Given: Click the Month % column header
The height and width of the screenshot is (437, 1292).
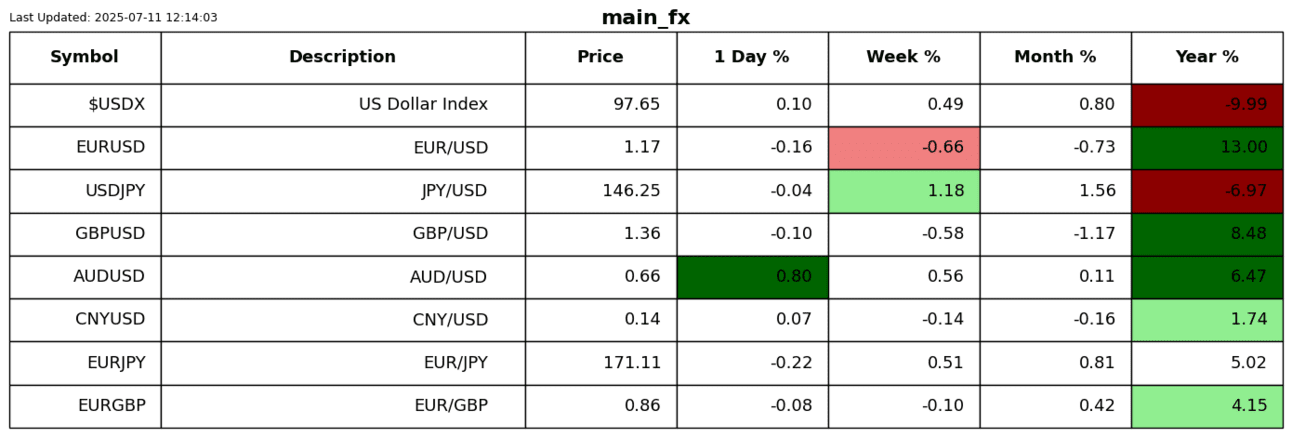Looking at the screenshot, I should (1055, 57).
